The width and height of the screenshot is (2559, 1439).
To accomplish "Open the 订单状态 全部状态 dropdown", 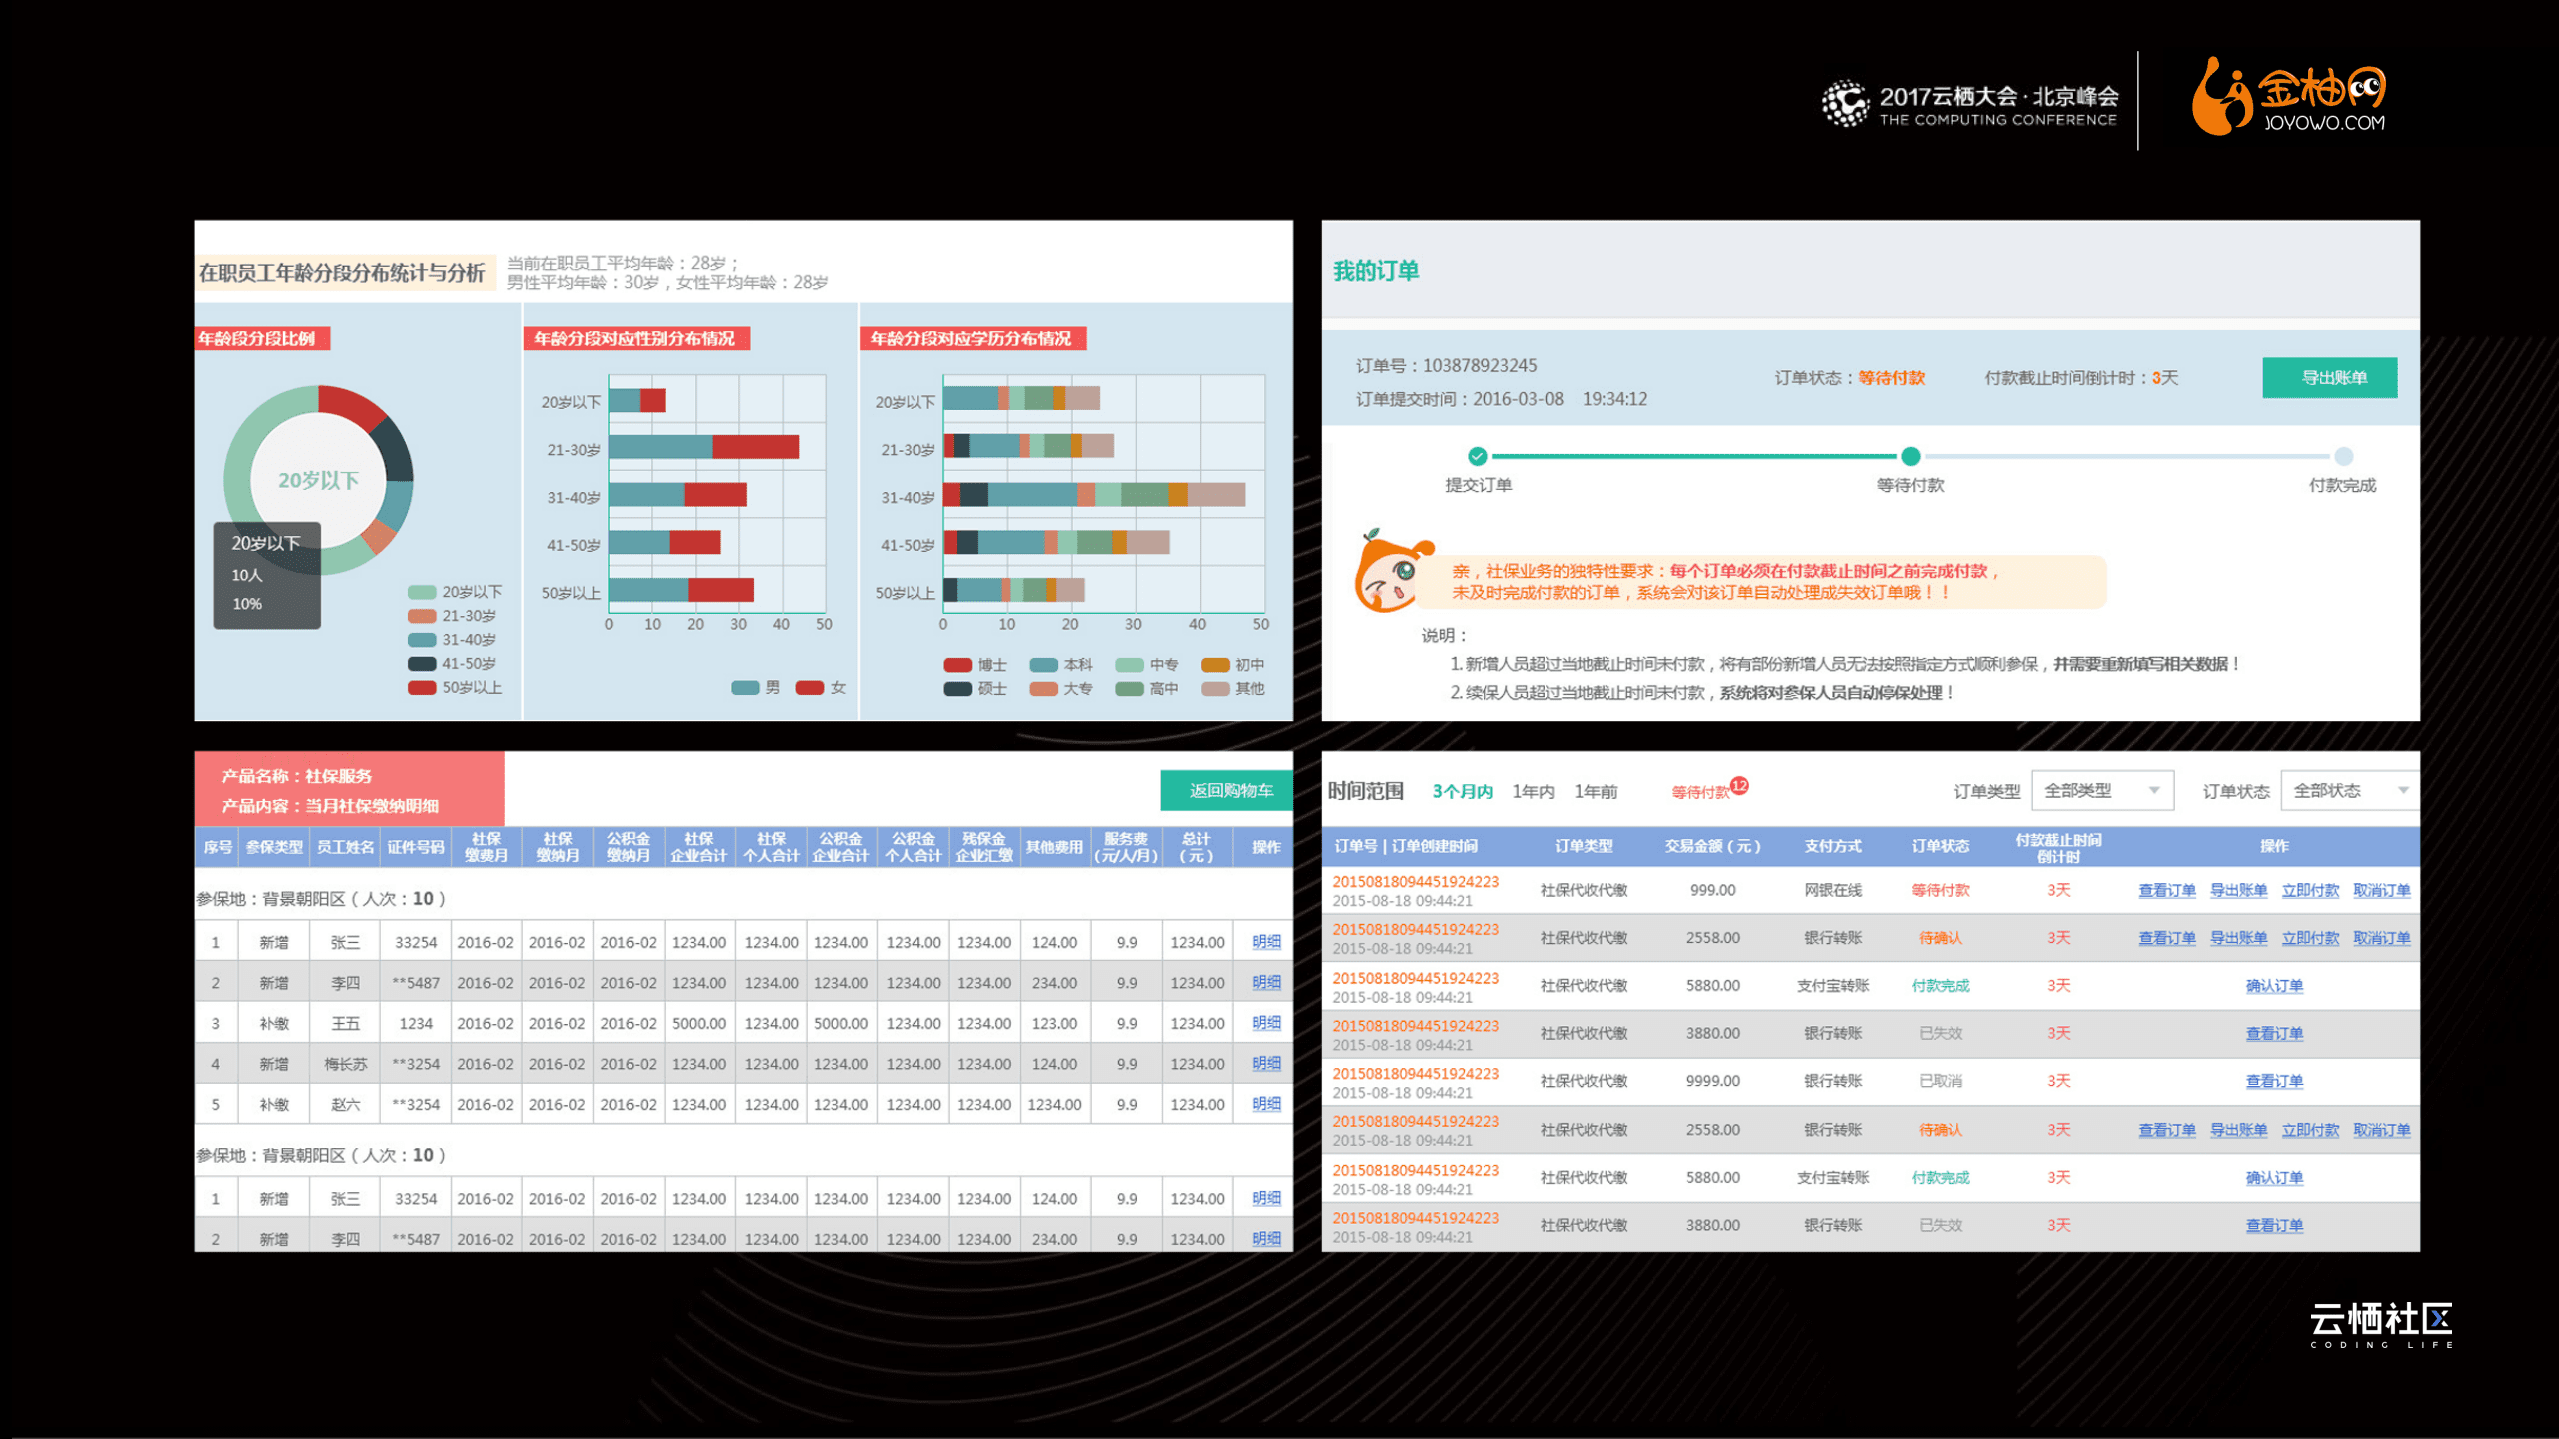I will (x=2349, y=791).
